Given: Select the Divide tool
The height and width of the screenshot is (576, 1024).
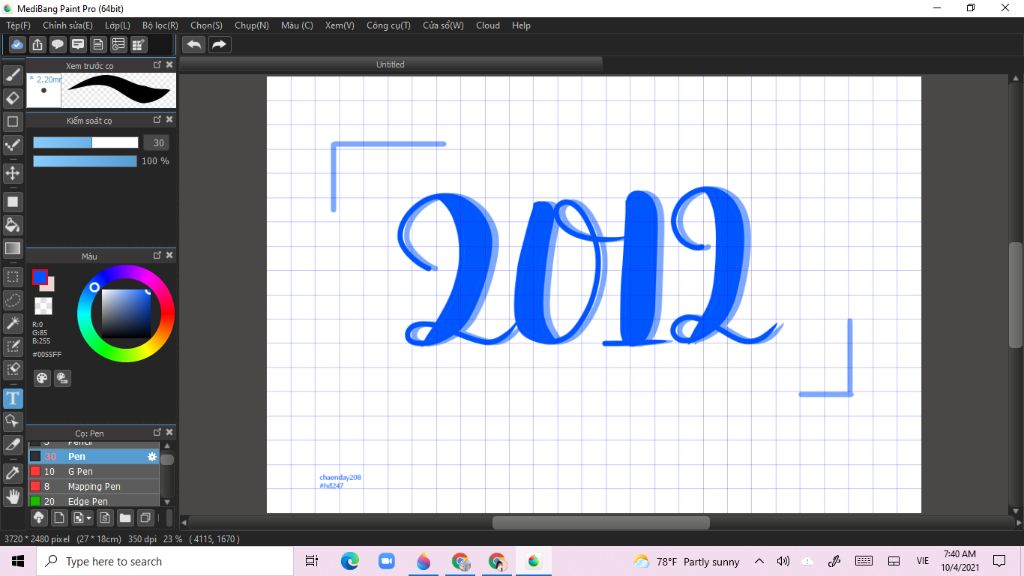Looking at the screenshot, I should (12, 445).
